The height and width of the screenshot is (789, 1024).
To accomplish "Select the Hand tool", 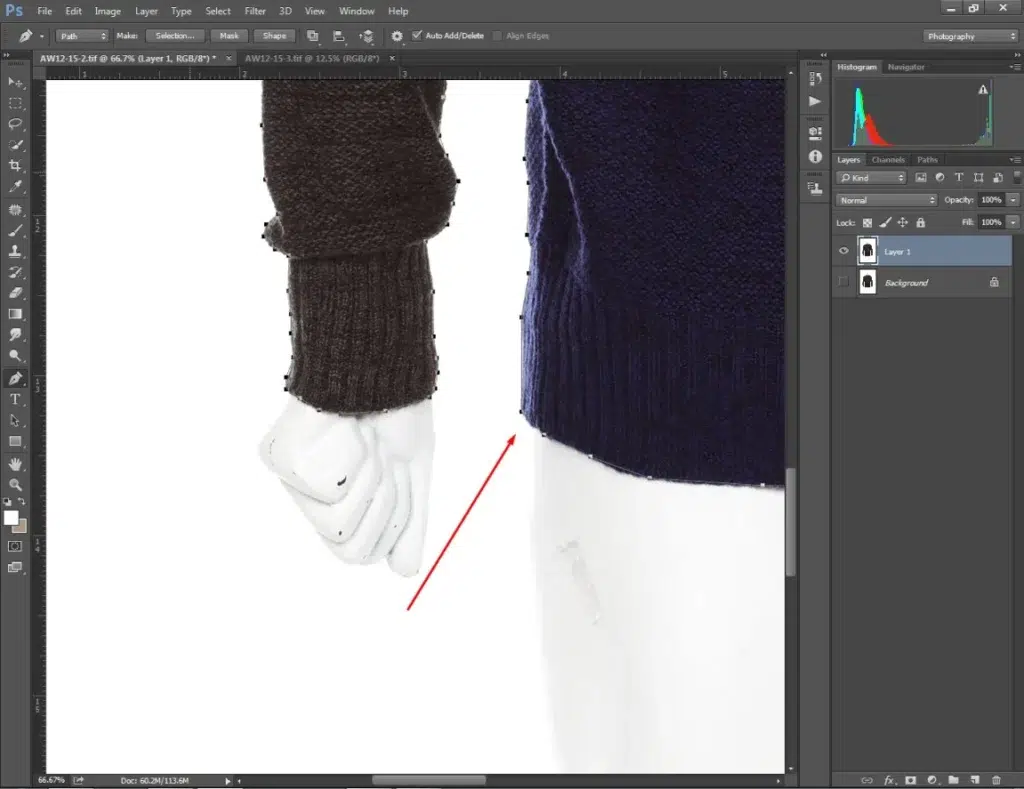I will tap(15, 464).
